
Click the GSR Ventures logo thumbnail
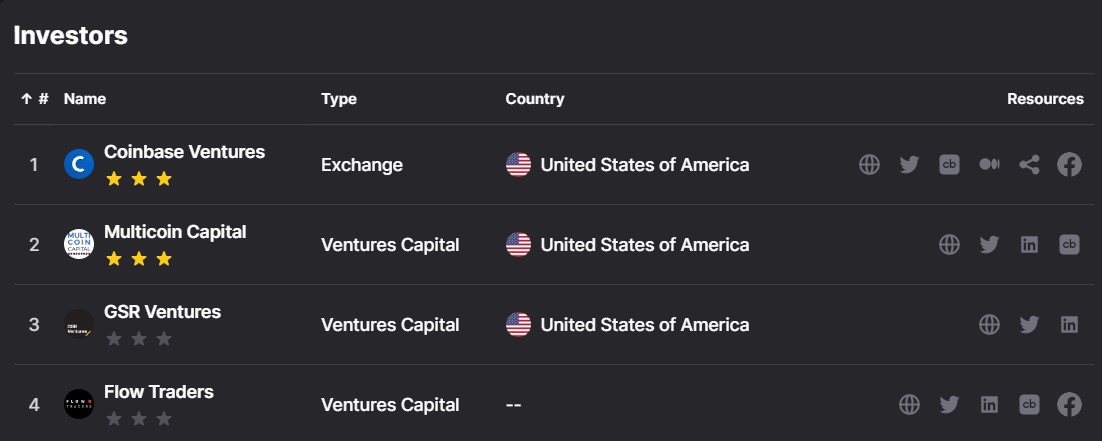[79, 324]
